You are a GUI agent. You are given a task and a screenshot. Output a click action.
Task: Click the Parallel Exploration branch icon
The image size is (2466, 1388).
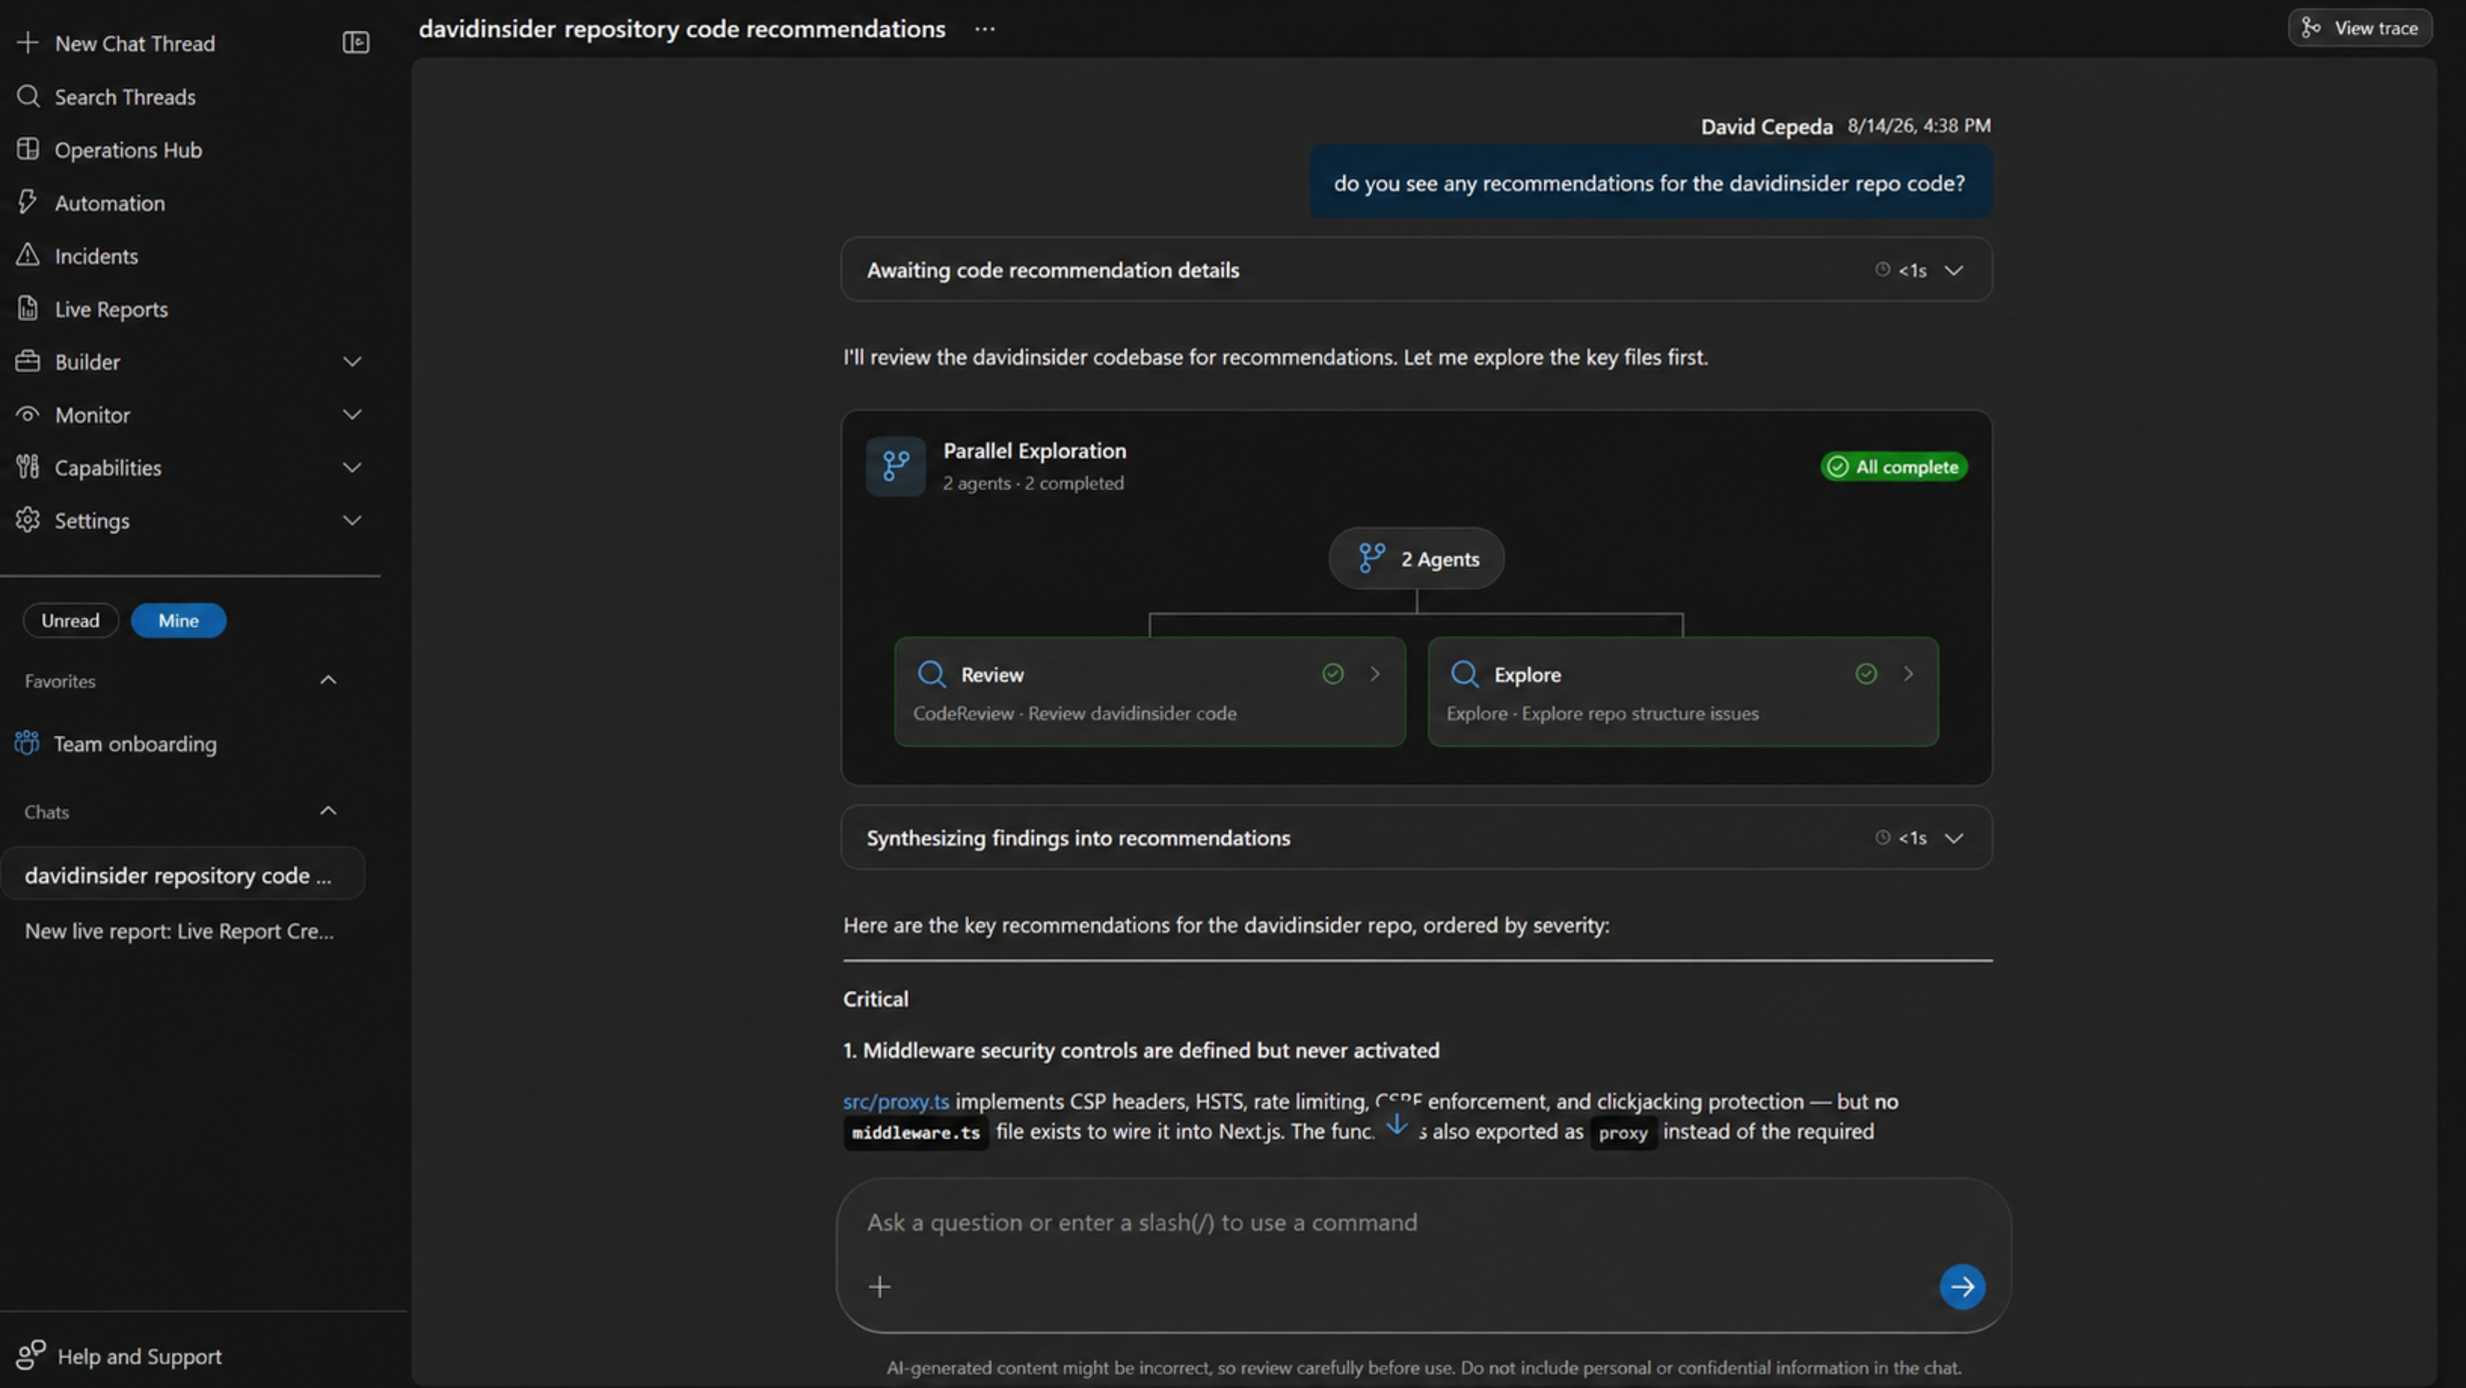(x=895, y=466)
